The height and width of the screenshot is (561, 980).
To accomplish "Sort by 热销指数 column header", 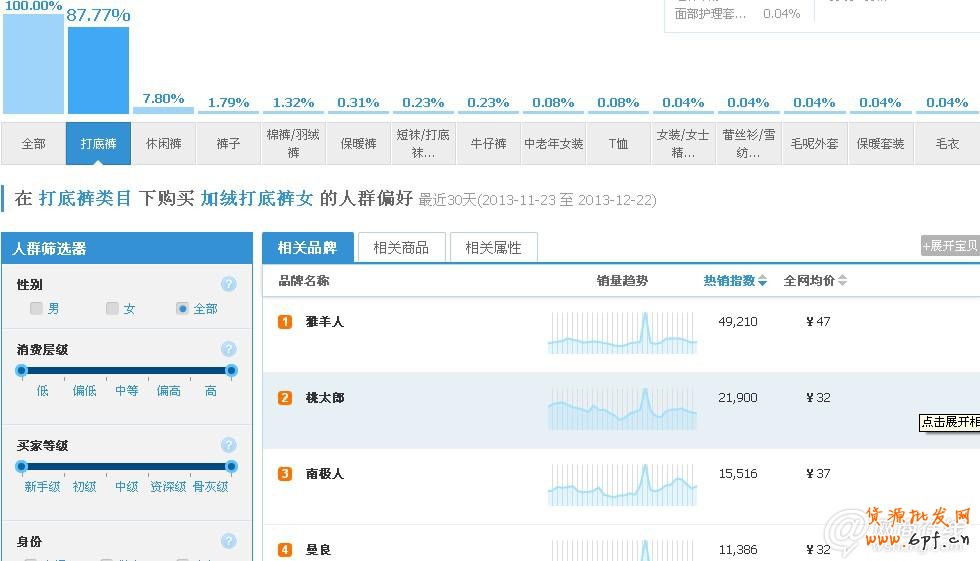I will 735,281.
